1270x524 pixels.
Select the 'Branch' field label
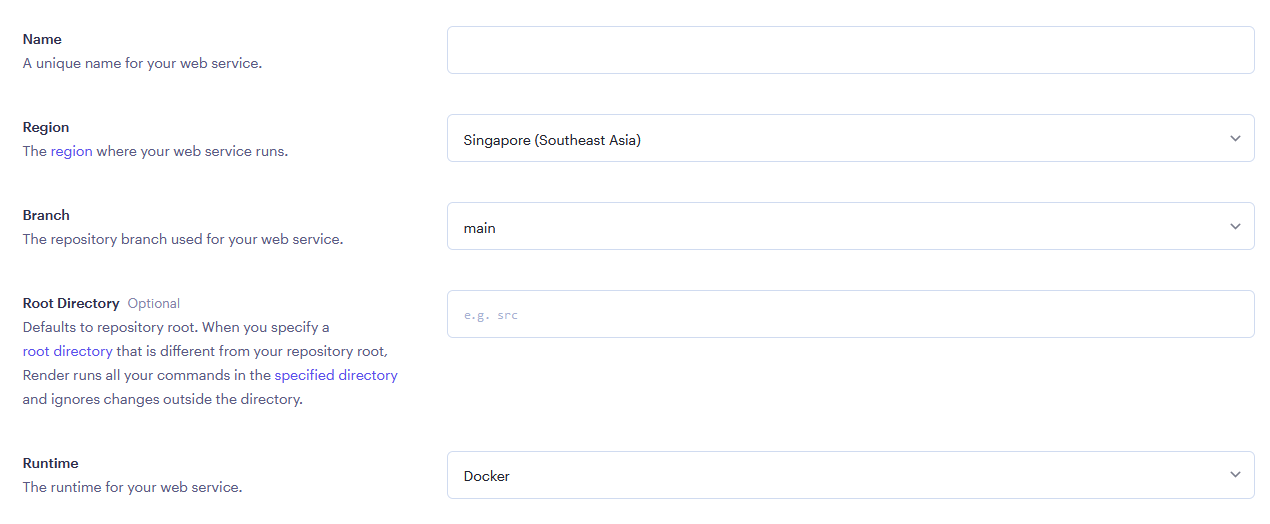tap(46, 215)
